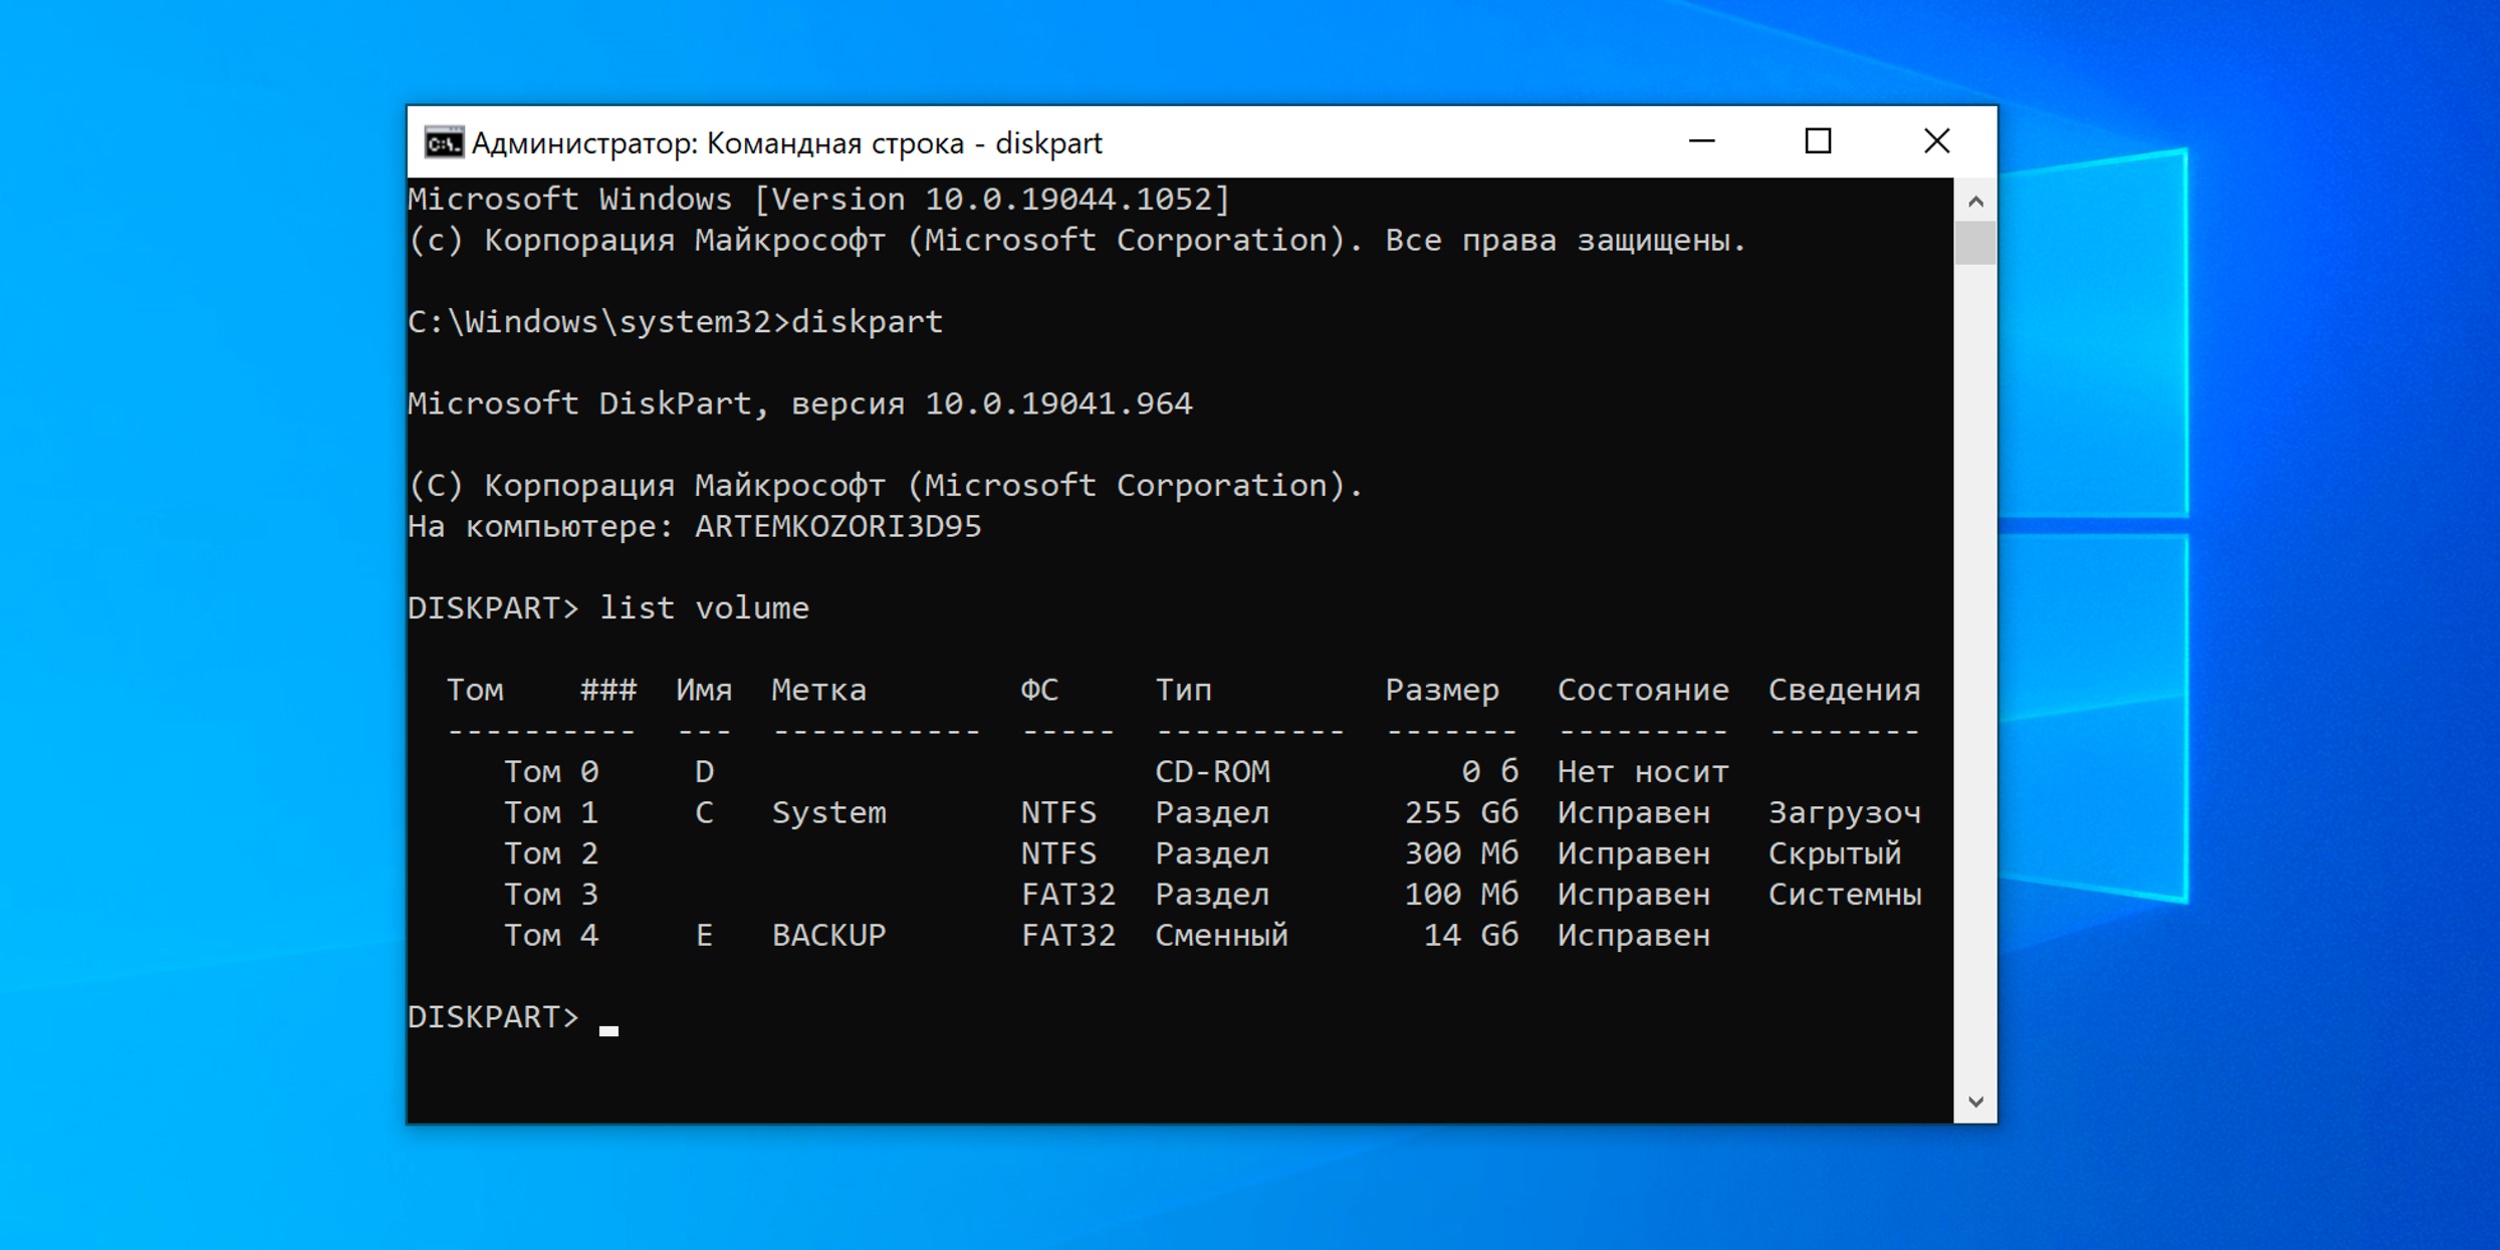Click the FAT32 label of Том 3
This screenshot has height=1250, width=2500.
pos(1068,894)
